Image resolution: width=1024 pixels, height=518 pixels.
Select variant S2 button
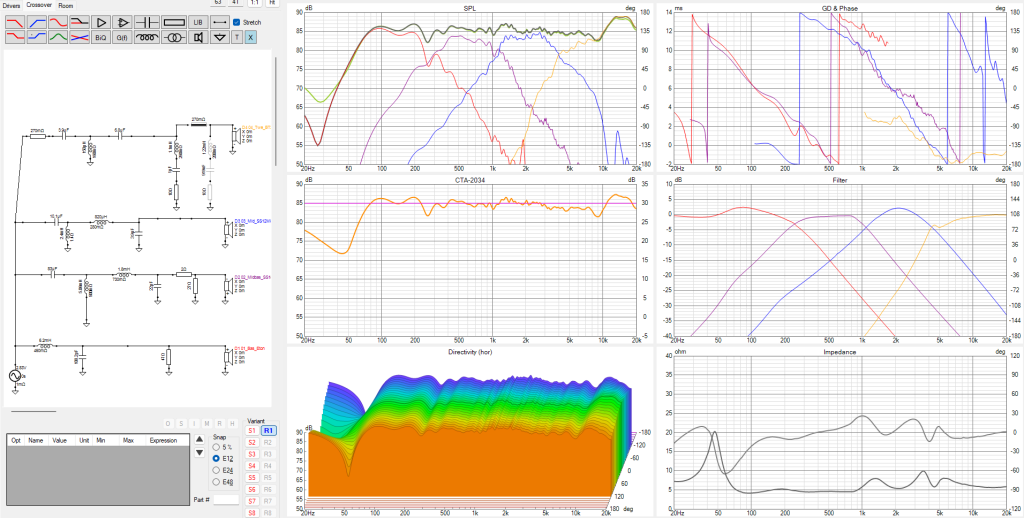point(252,442)
